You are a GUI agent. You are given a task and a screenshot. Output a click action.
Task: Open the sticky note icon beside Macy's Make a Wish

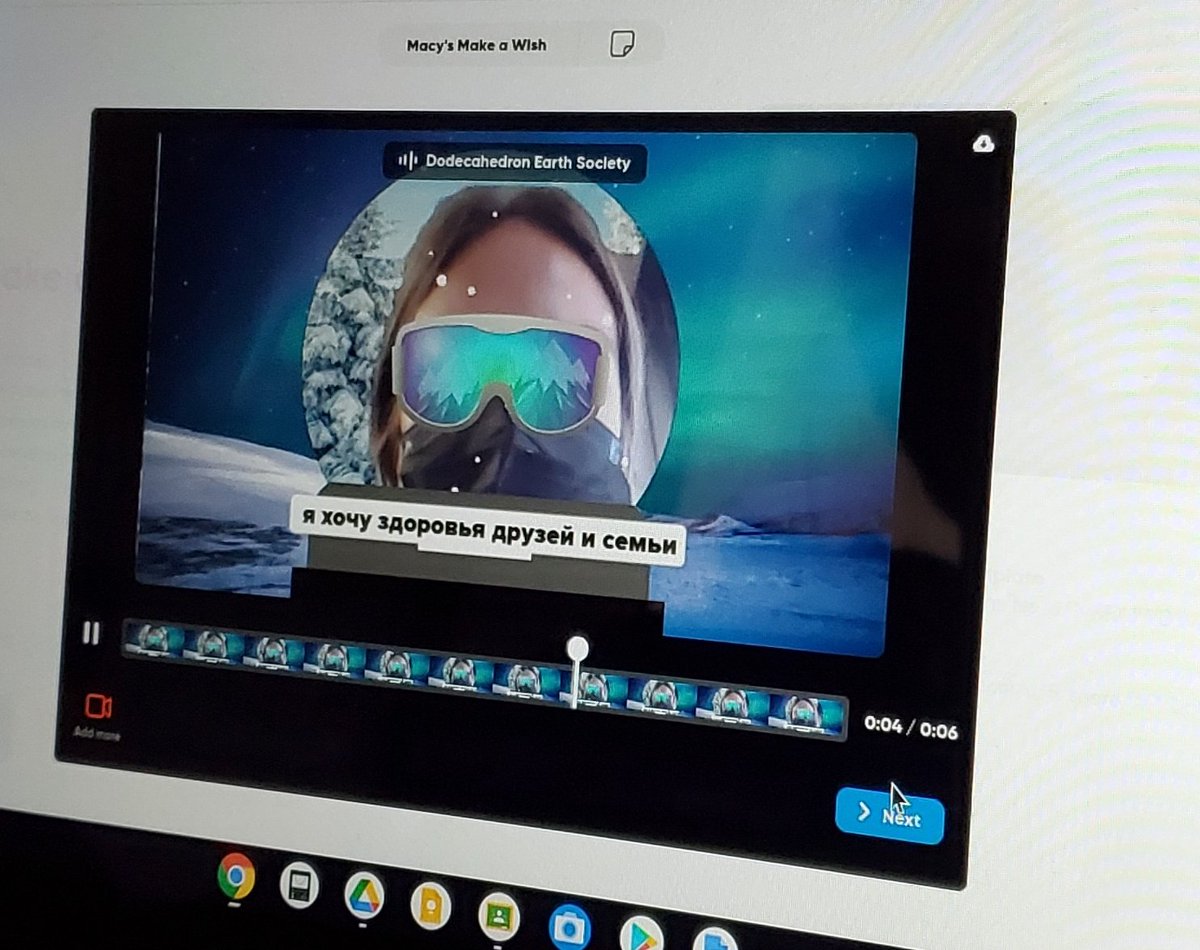621,44
